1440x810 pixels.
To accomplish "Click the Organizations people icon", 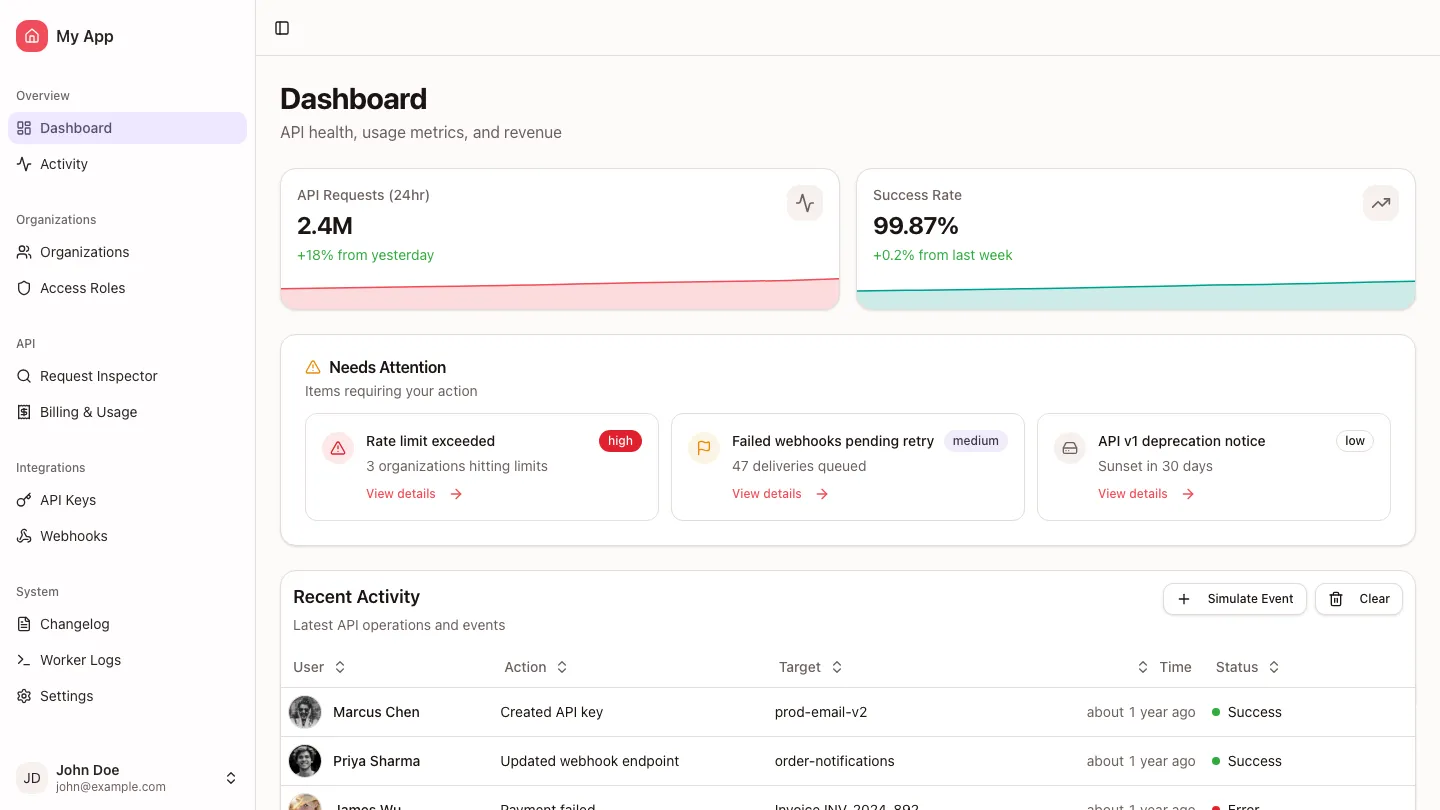I will coord(24,252).
